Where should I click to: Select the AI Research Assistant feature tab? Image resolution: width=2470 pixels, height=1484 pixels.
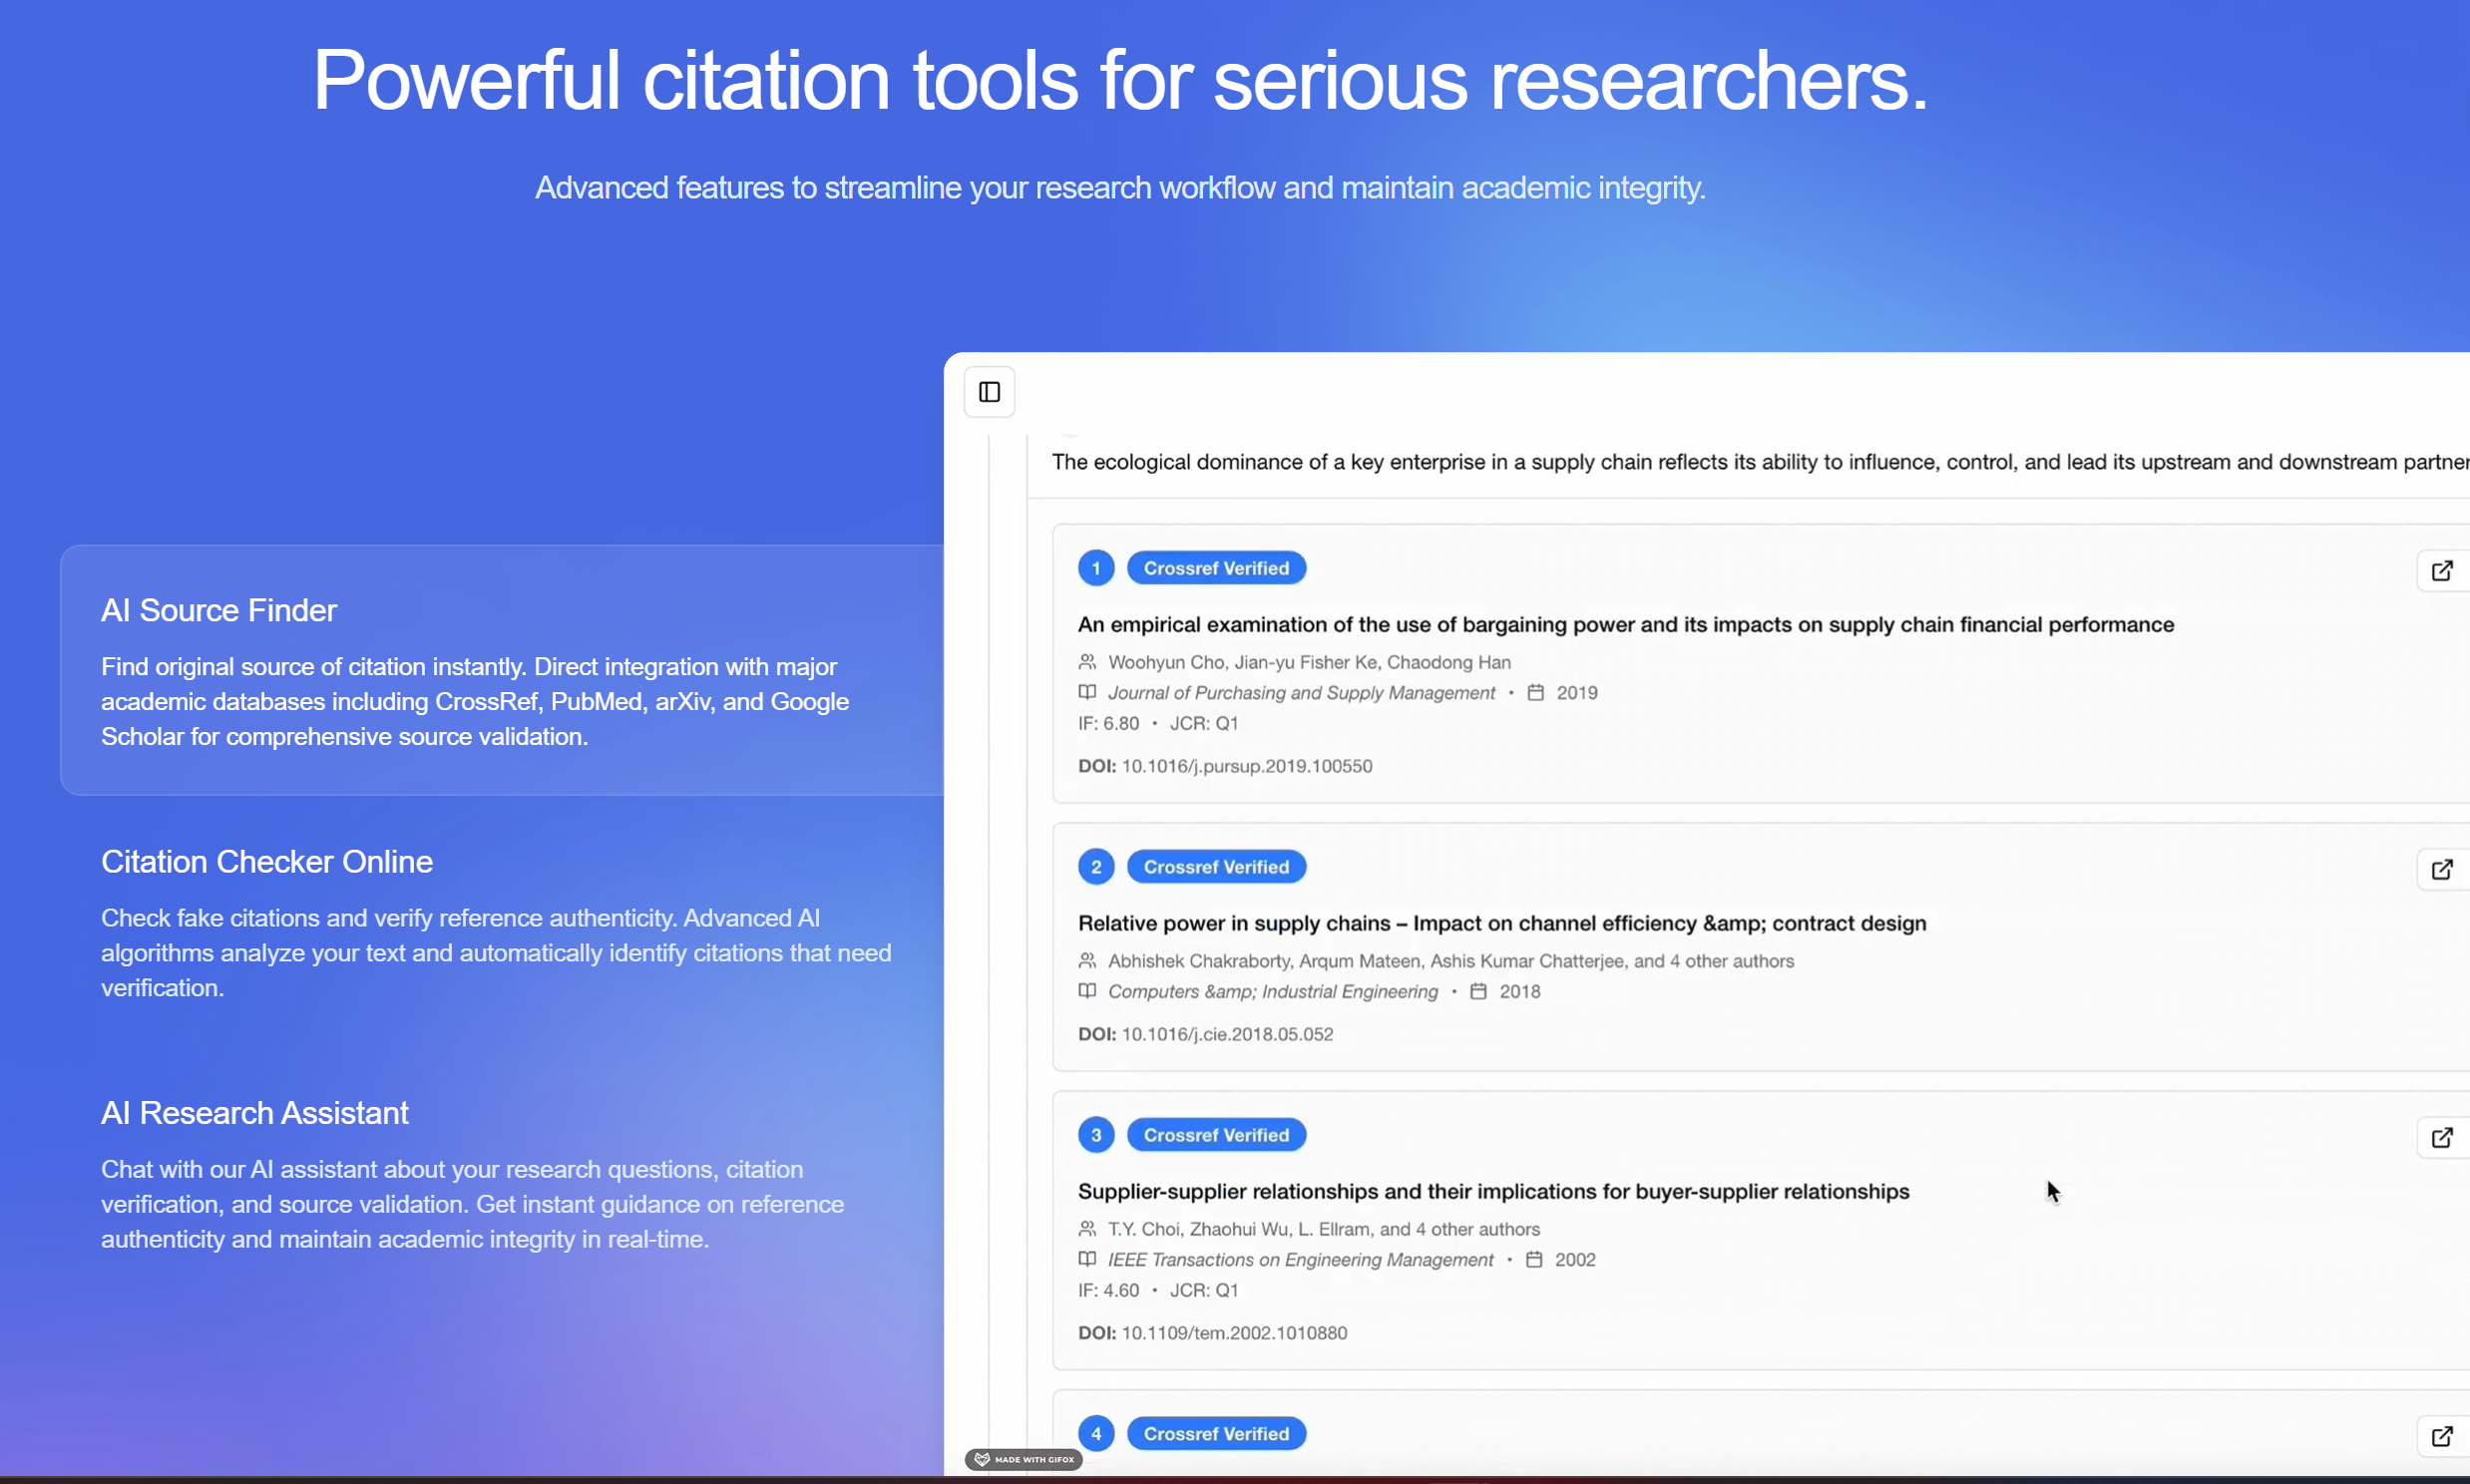tap(254, 1112)
